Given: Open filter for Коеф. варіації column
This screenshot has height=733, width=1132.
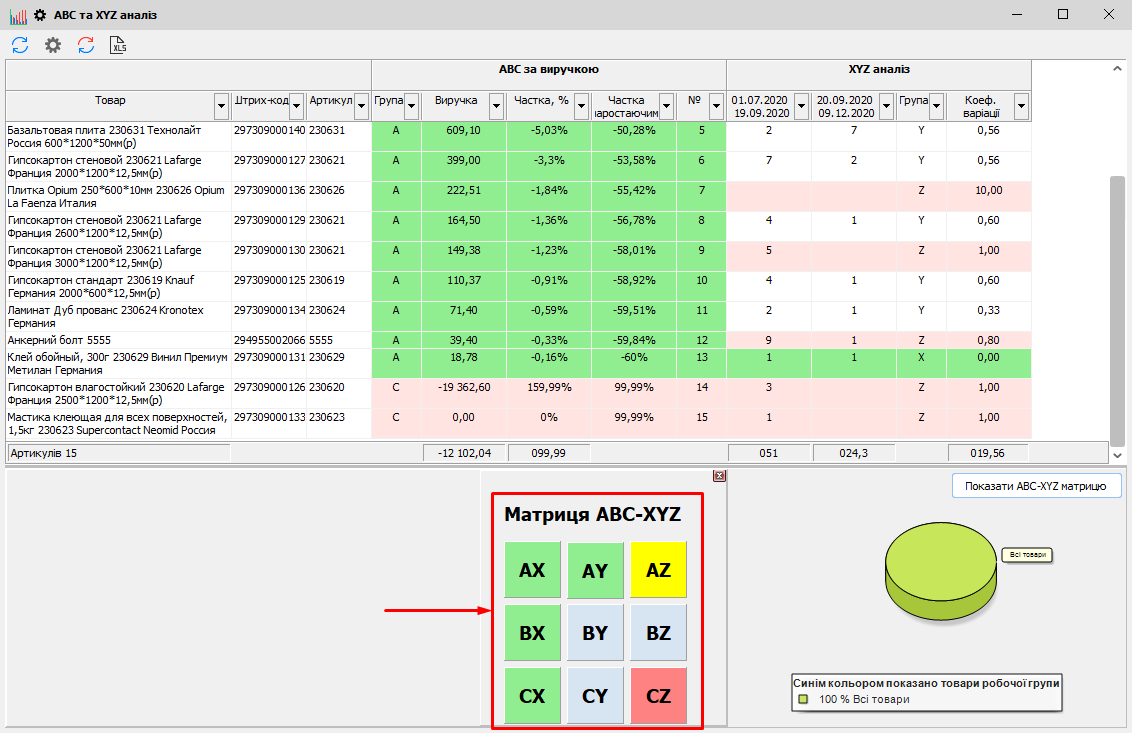Looking at the screenshot, I should 1021,106.
